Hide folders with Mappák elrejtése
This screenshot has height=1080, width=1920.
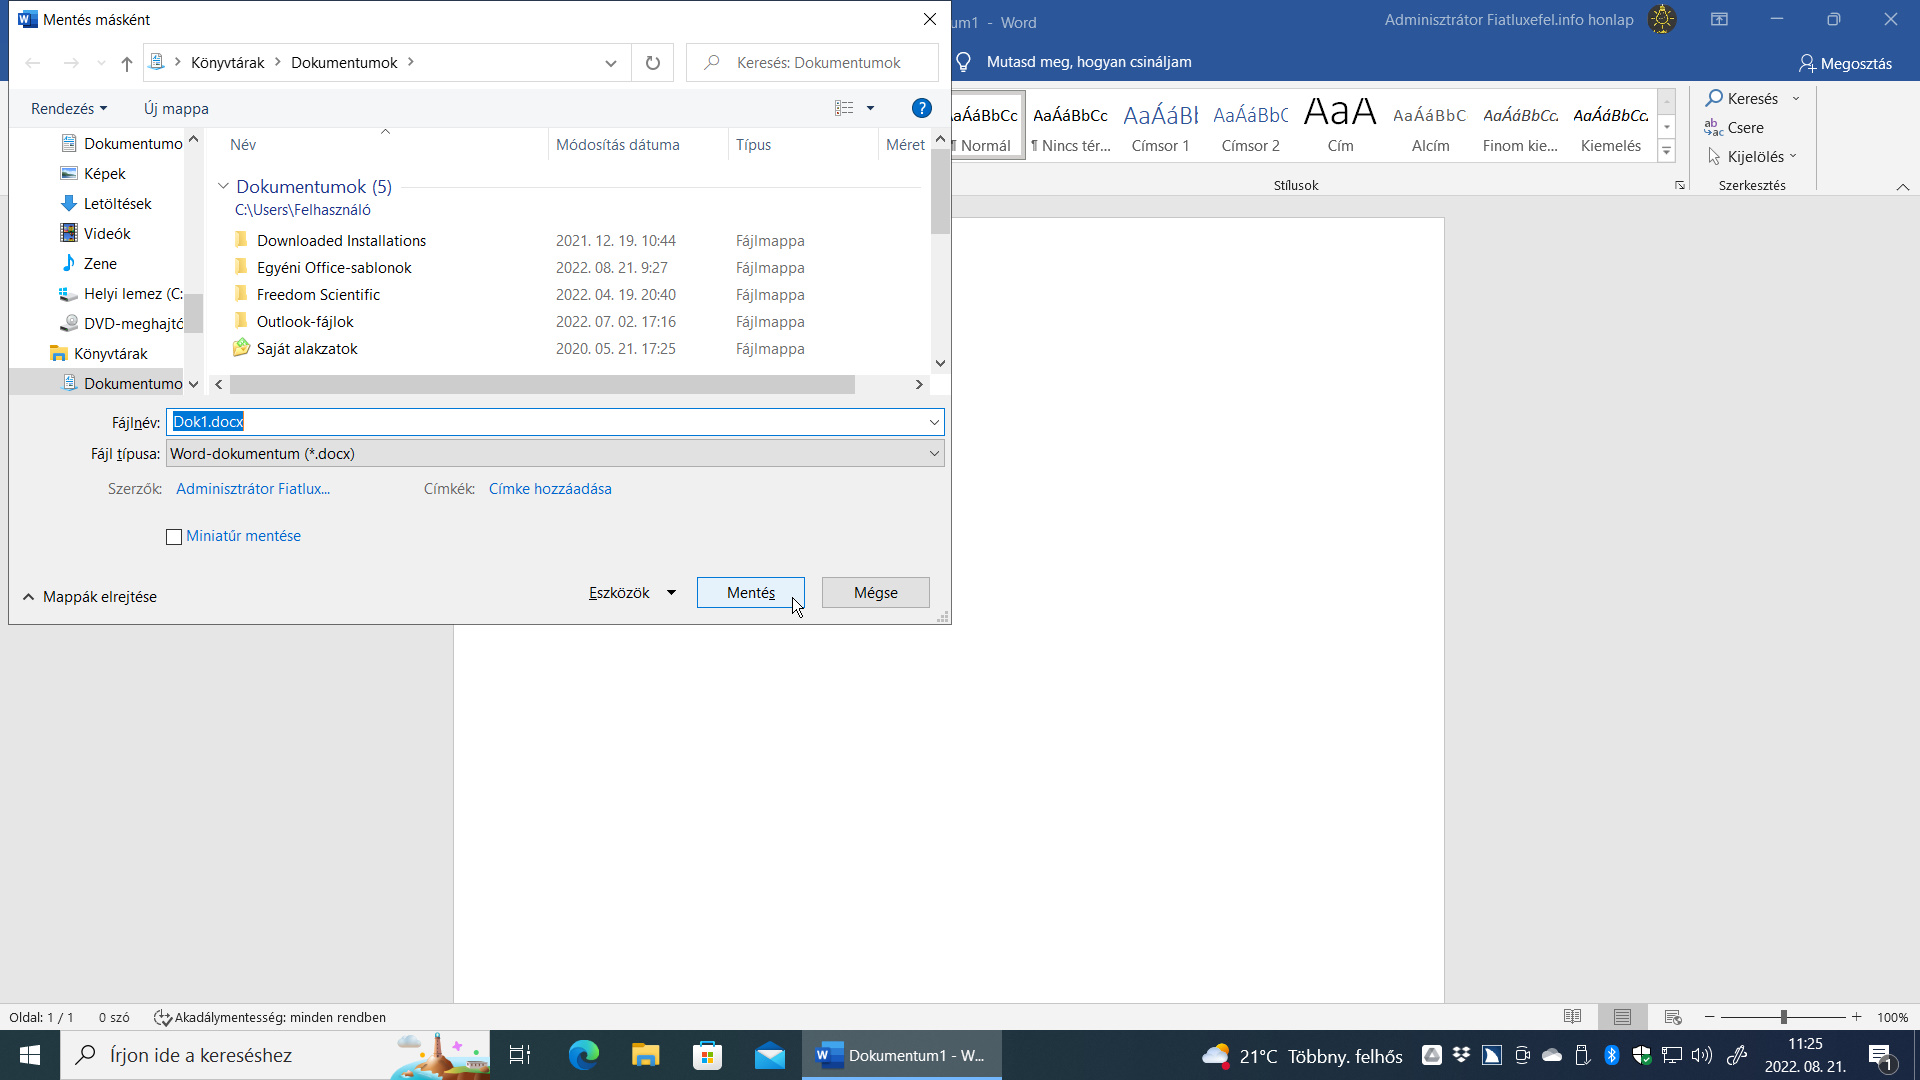pos(90,597)
